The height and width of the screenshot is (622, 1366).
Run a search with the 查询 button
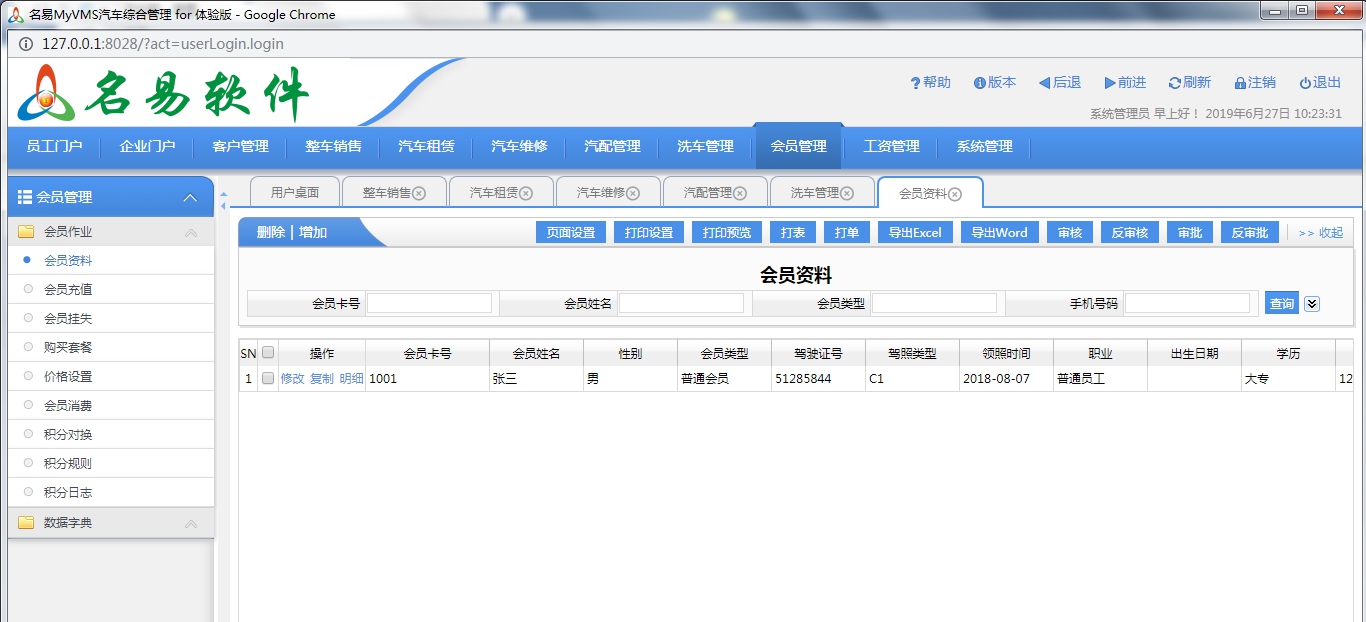[x=1281, y=302]
